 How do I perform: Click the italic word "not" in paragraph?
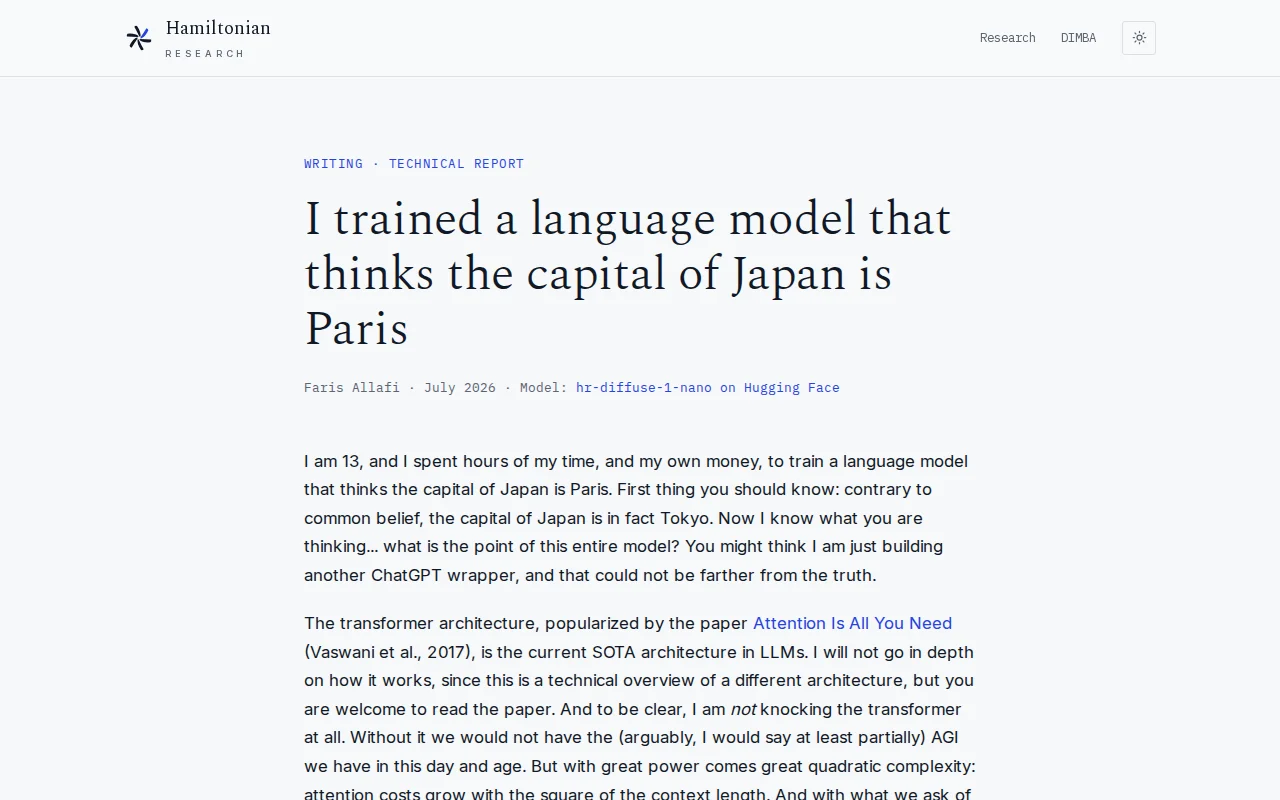[743, 709]
